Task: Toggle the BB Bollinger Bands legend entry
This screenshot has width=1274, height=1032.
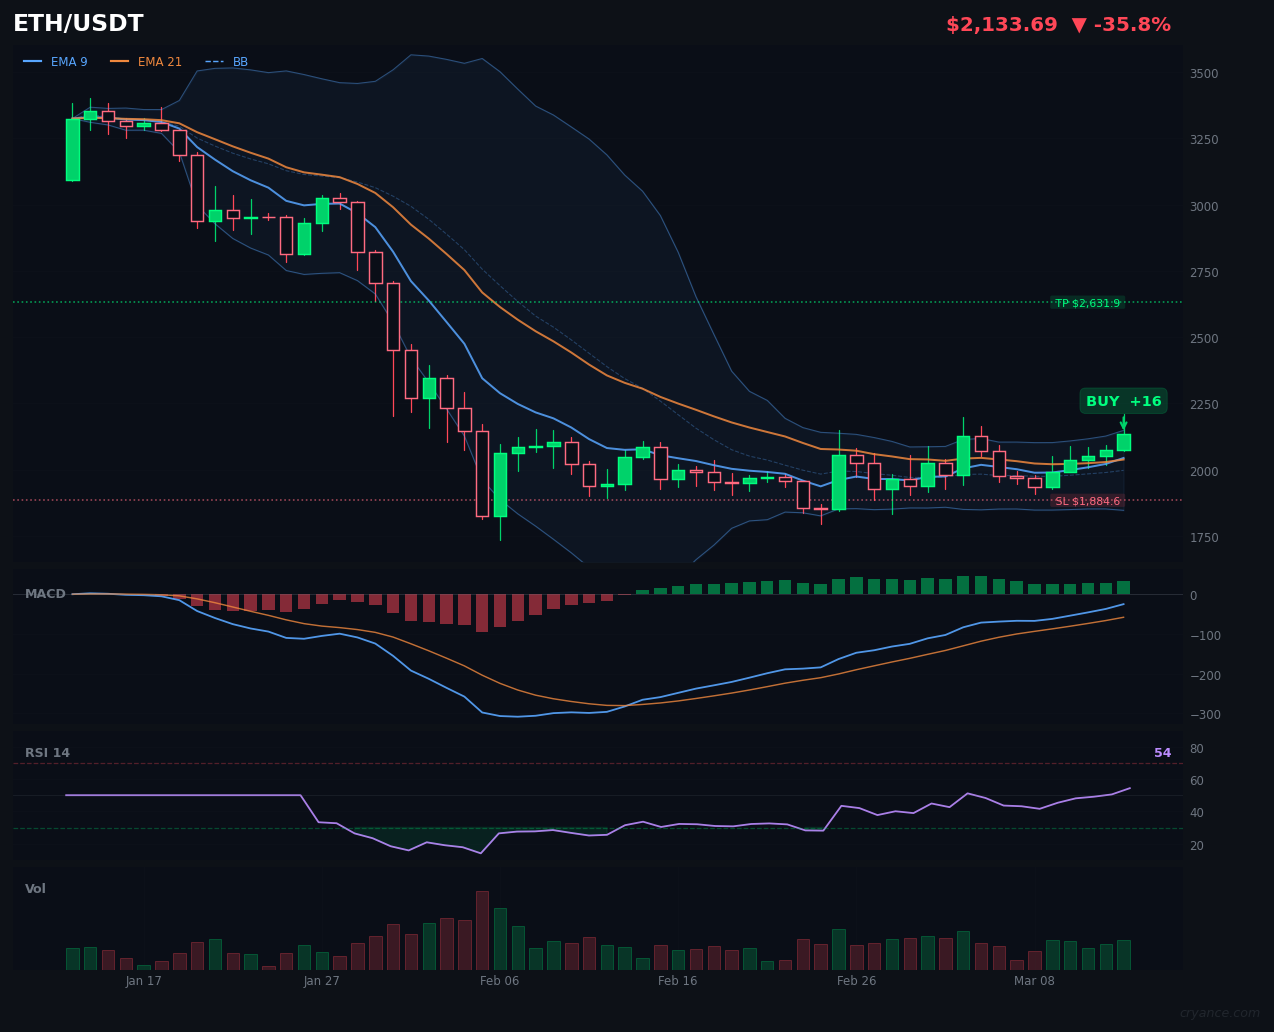Action: (x=238, y=61)
